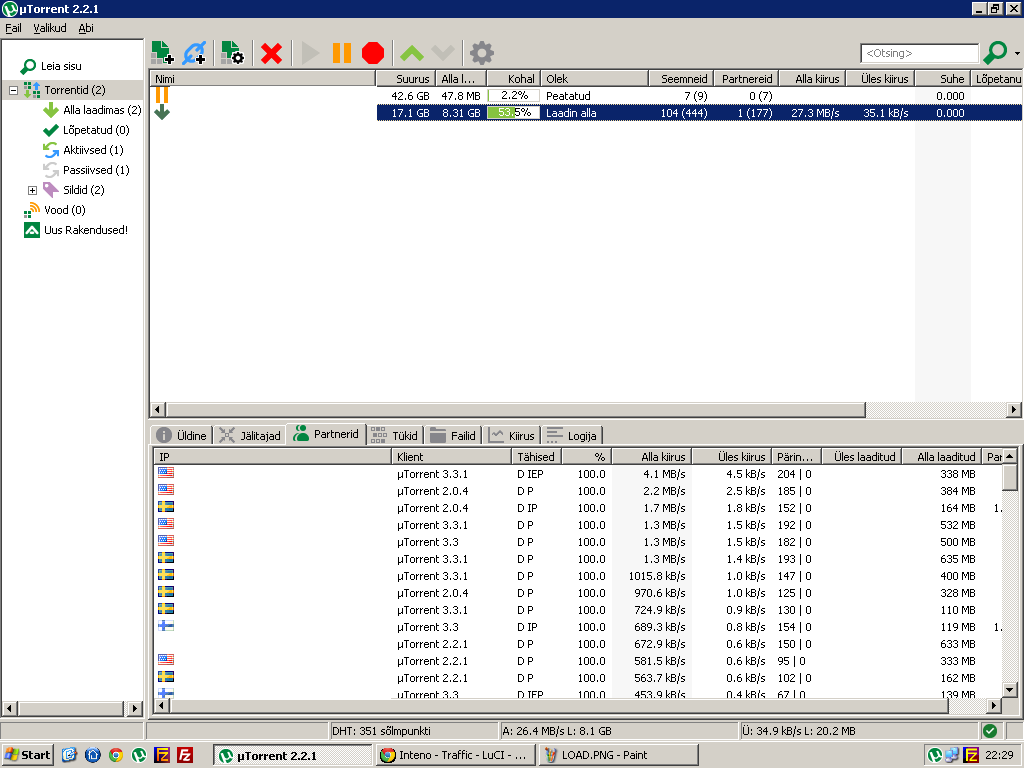The width and height of the screenshot is (1024, 768).
Task: Sort torrents by Nimi column
Action: tap(263, 78)
